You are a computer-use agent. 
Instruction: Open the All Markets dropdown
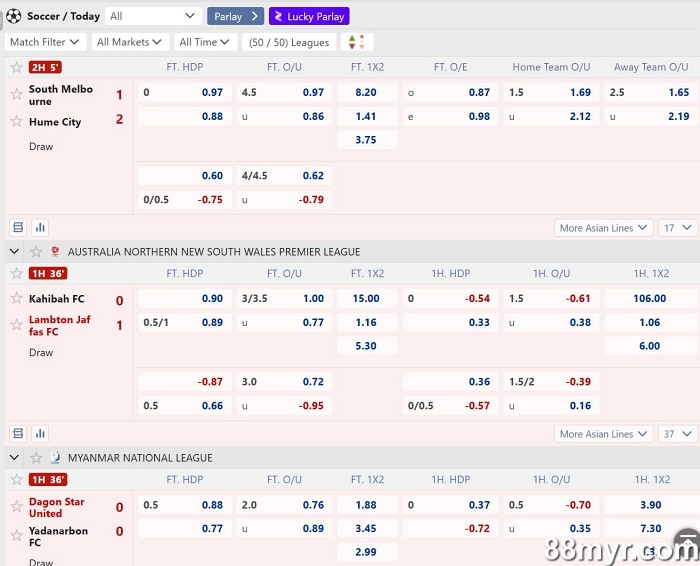130,42
